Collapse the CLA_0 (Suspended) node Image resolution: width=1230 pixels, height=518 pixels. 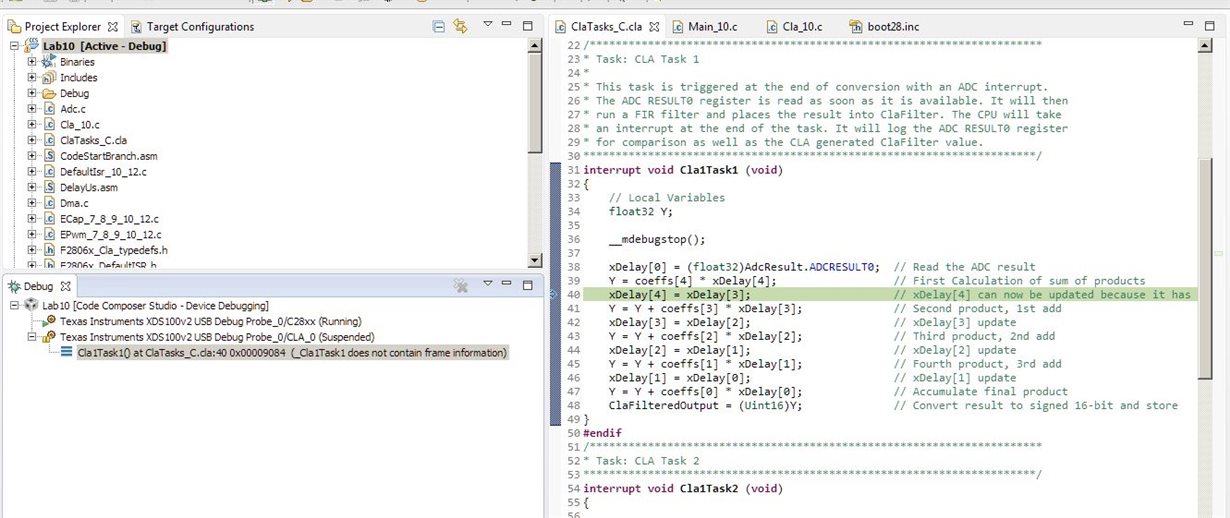point(32,337)
